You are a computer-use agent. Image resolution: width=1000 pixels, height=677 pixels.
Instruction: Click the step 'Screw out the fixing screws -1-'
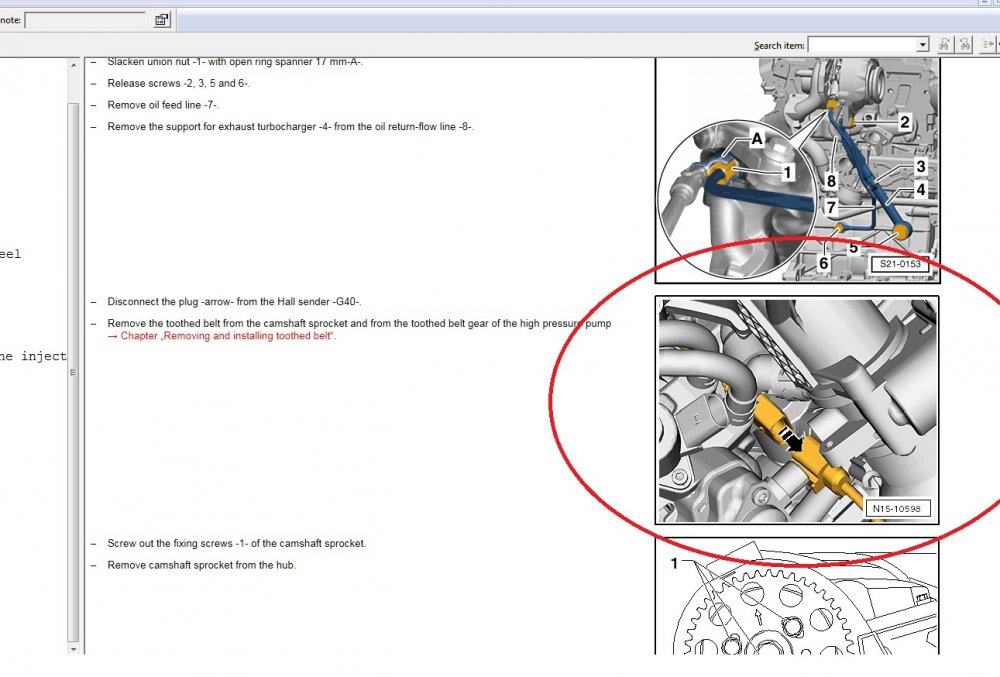(x=237, y=544)
